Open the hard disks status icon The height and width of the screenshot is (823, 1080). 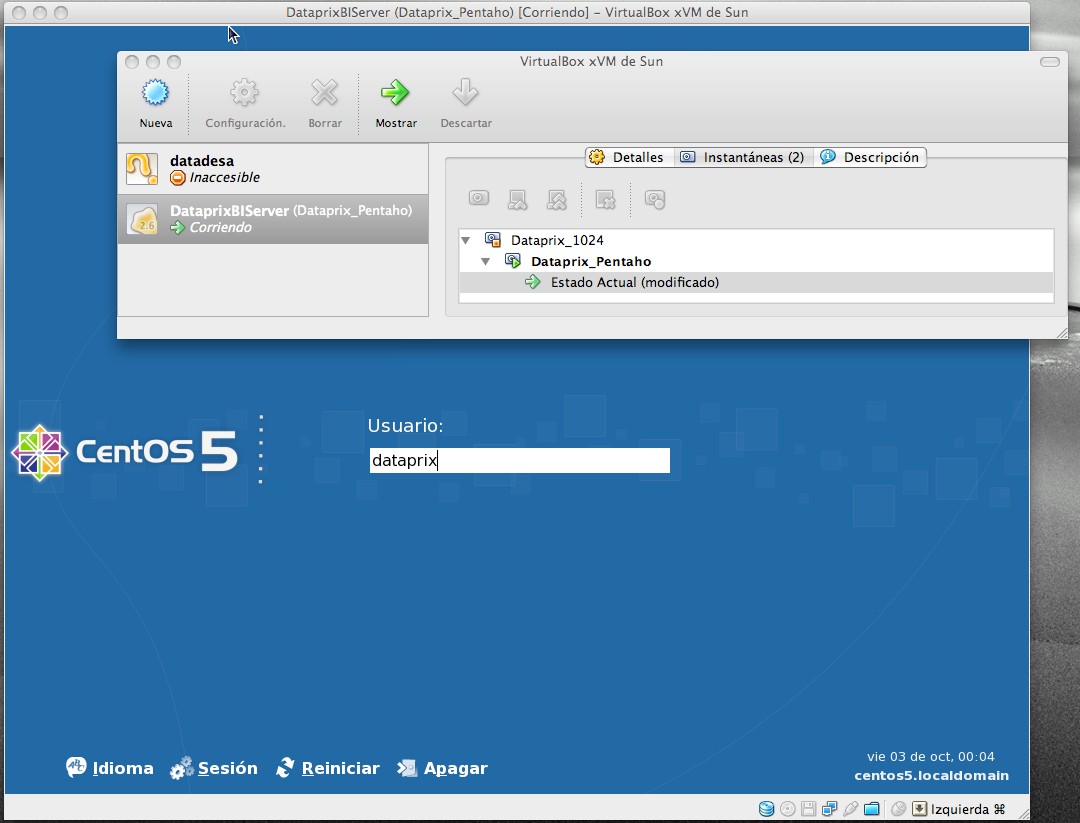pos(766,808)
